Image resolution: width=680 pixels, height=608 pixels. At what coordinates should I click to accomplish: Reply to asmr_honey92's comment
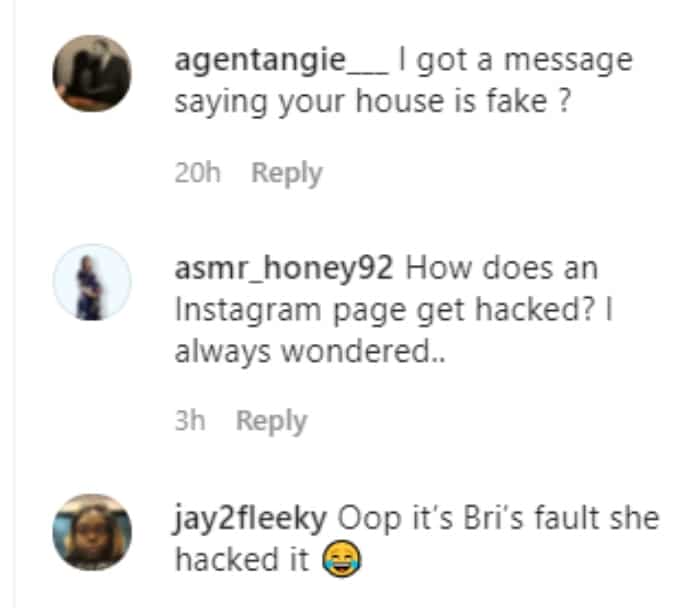tap(271, 422)
